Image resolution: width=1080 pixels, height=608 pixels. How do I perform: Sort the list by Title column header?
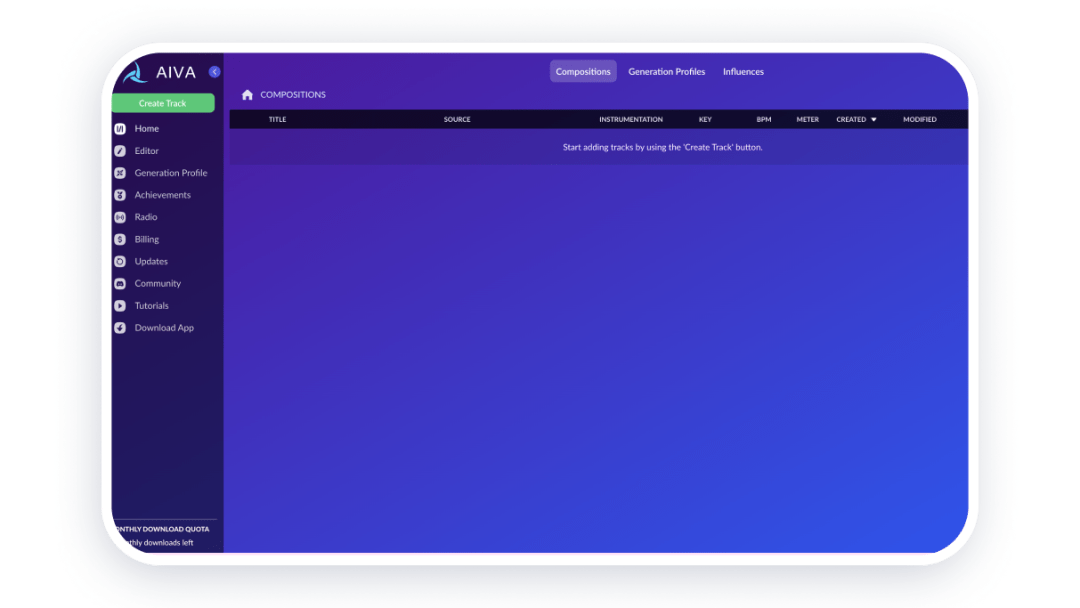[x=277, y=120]
